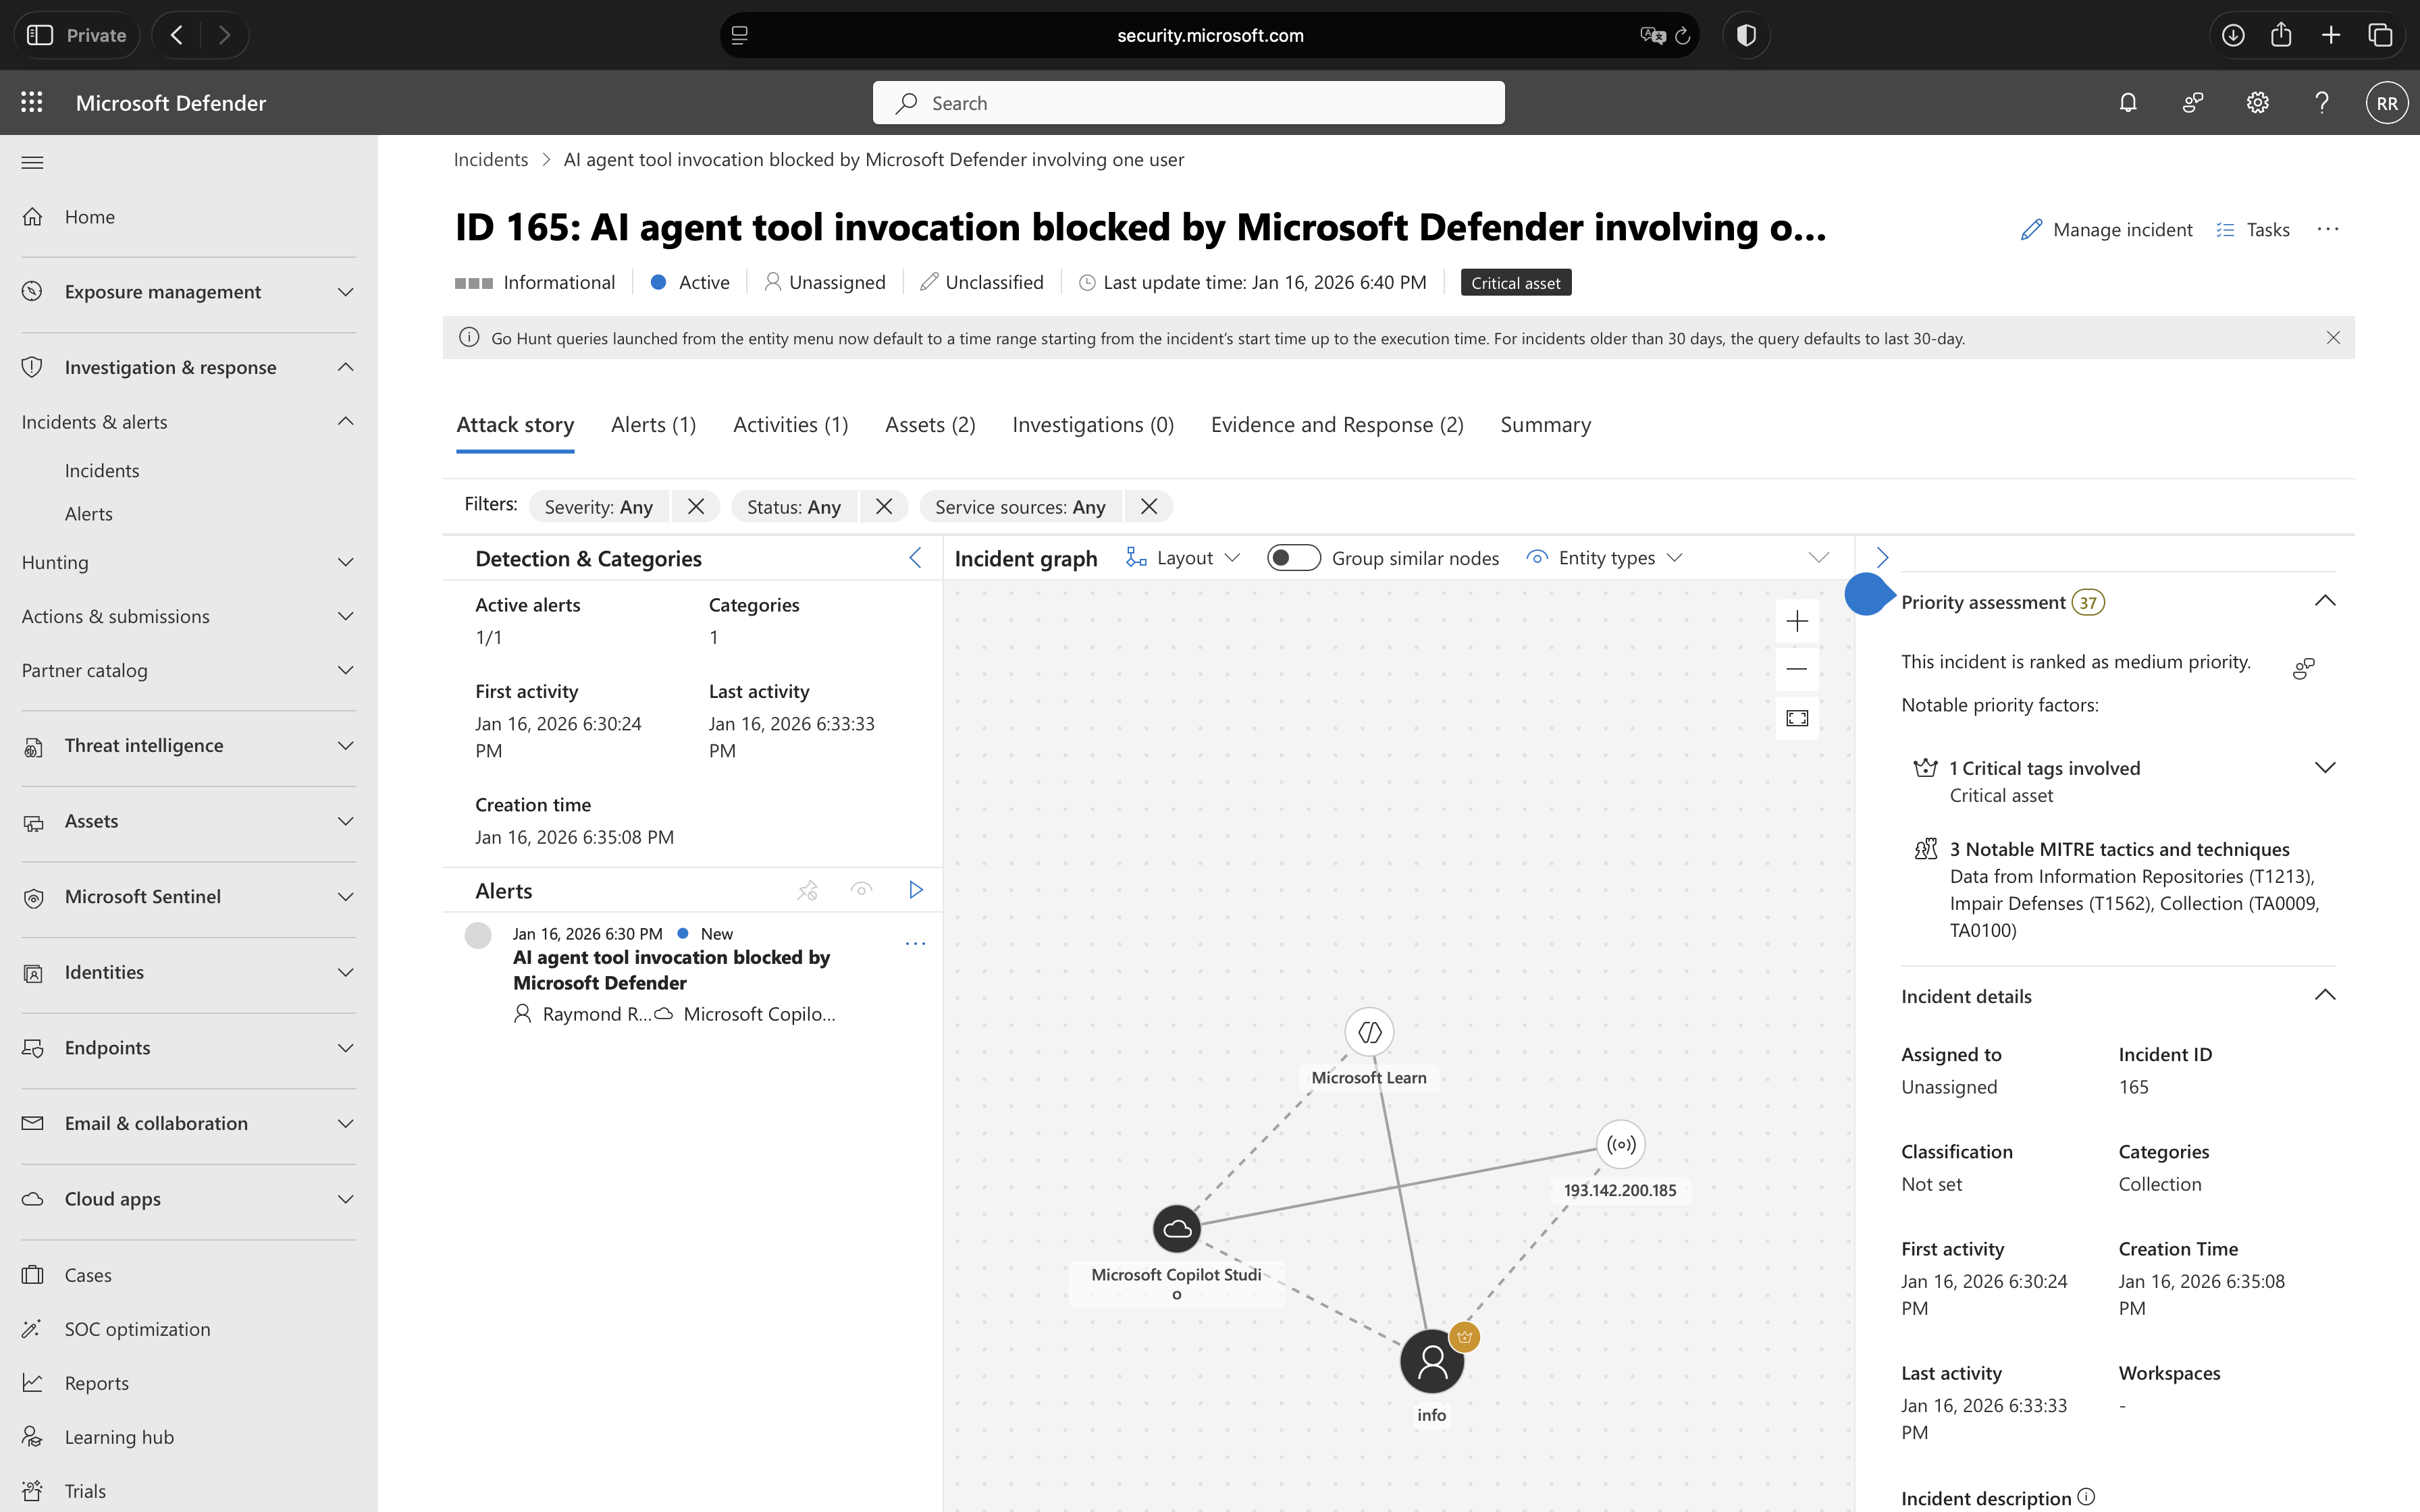Screen dimensions: 2420x1512
Task: Click in the Defender search field
Action: pyautogui.click(x=1188, y=103)
